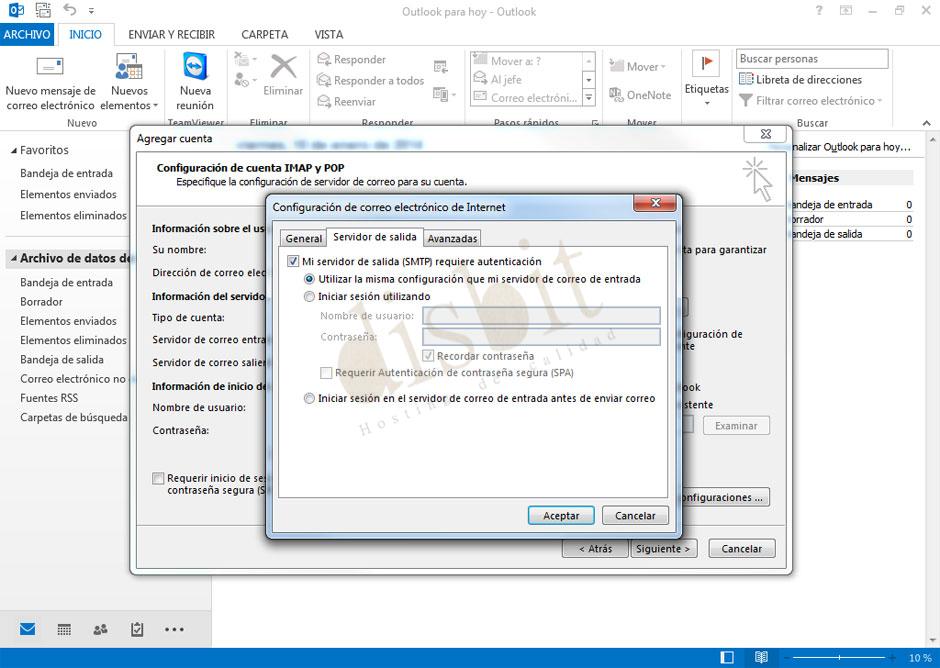Open the People navigation icon
This screenshot has width=940, height=668.
pyautogui.click(x=99, y=629)
